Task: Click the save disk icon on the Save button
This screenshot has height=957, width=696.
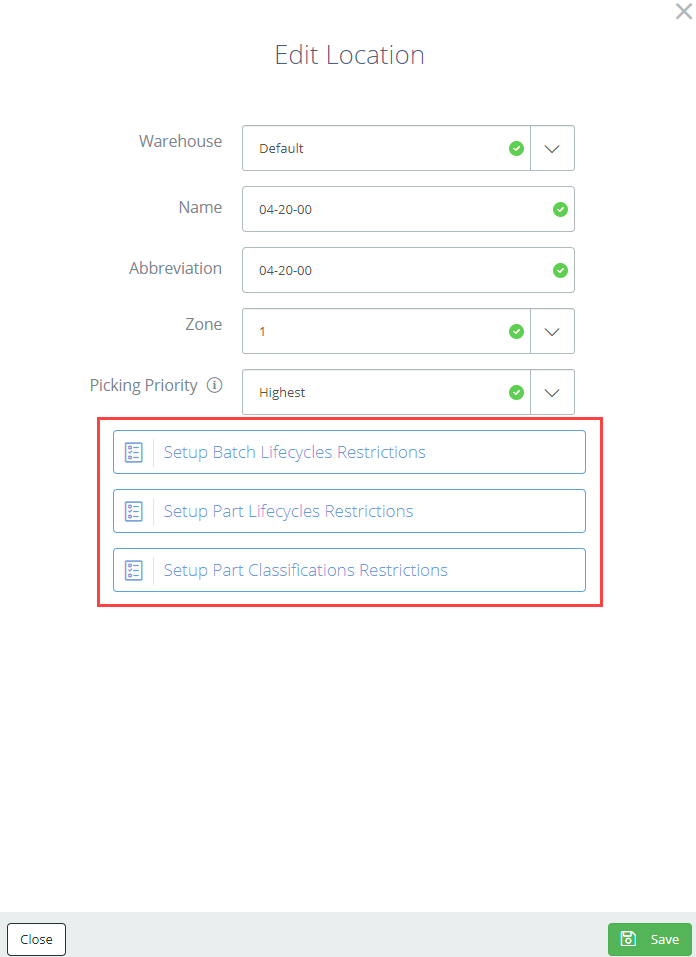Action: [x=628, y=939]
